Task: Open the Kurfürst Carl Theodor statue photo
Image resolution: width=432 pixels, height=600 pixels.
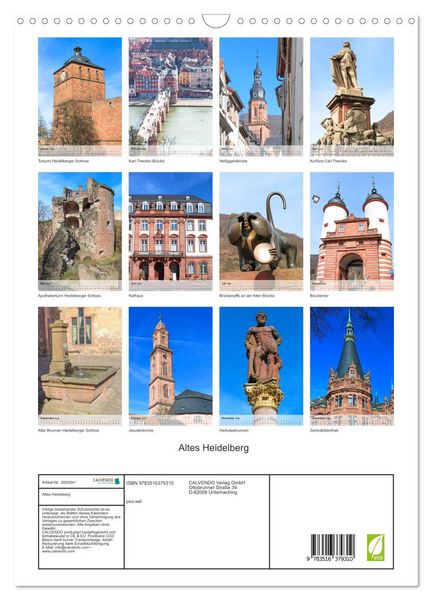Action: click(x=352, y=97)
